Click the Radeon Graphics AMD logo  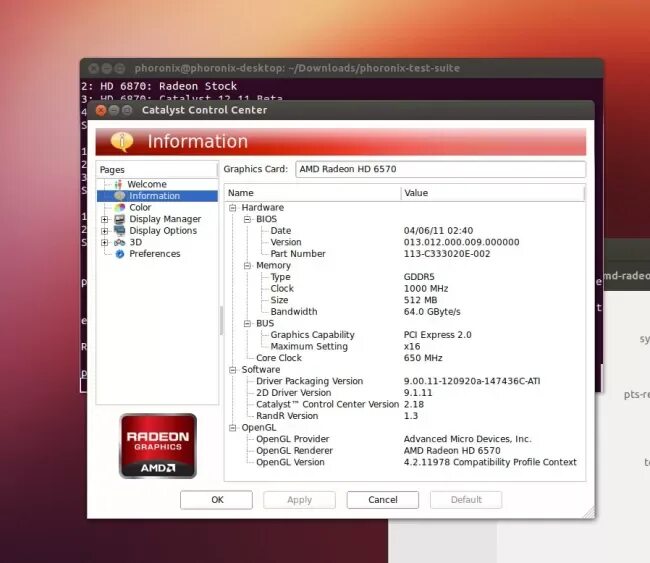click(158, 446)
